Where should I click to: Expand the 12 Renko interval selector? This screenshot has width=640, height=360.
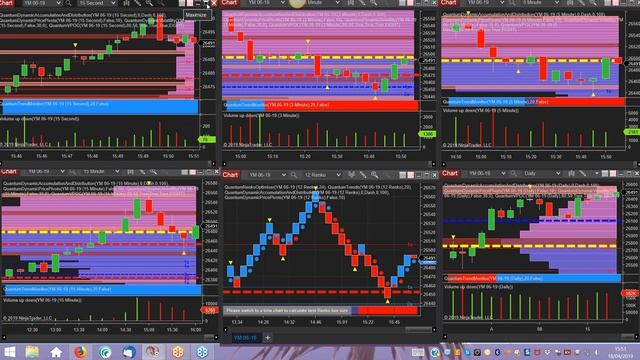322,175
